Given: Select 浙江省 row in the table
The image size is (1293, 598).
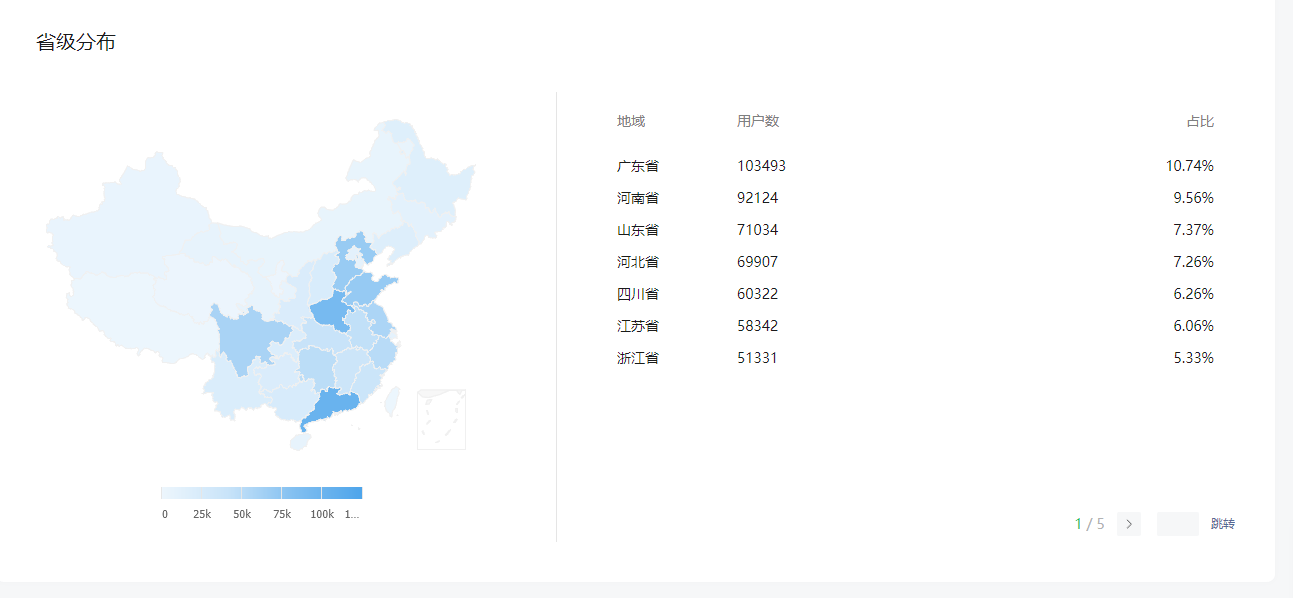Looking at the screenshot, I should 915,358.
